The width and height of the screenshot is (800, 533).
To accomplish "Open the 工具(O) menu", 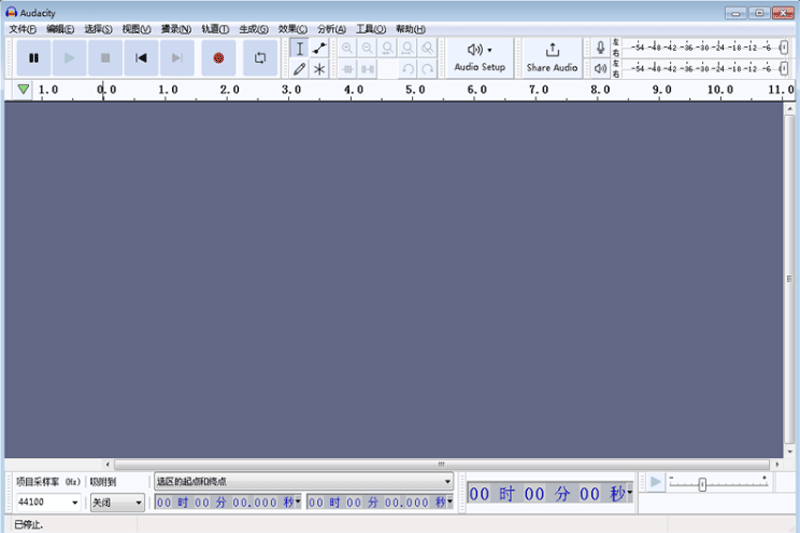I will 370,29.
